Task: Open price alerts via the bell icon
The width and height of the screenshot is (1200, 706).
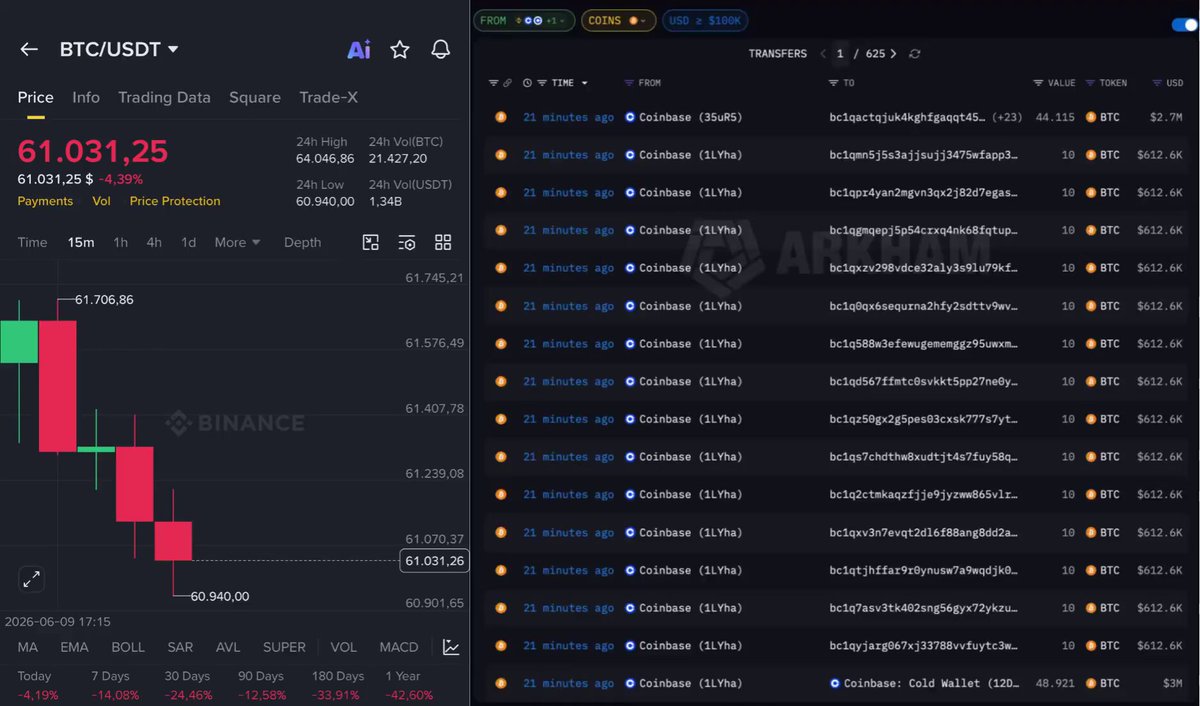Action: click(x=440, y=49)
